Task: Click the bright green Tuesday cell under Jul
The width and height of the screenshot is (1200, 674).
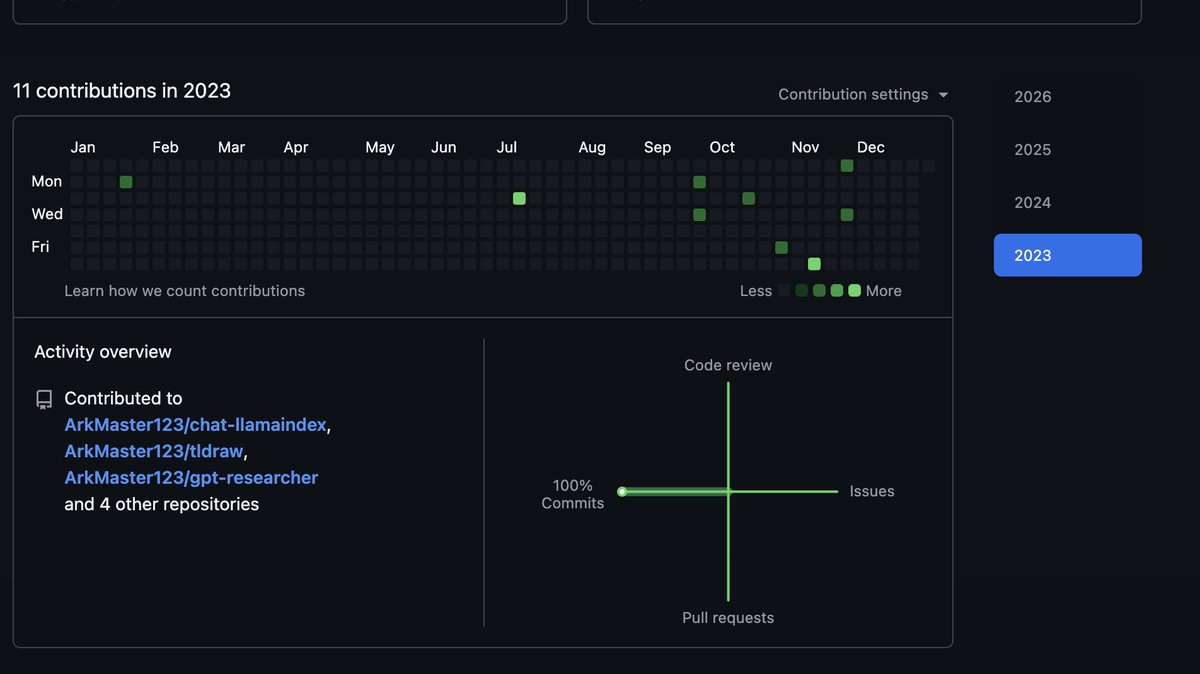Action: pyautogui.click(x=519, y=198)
